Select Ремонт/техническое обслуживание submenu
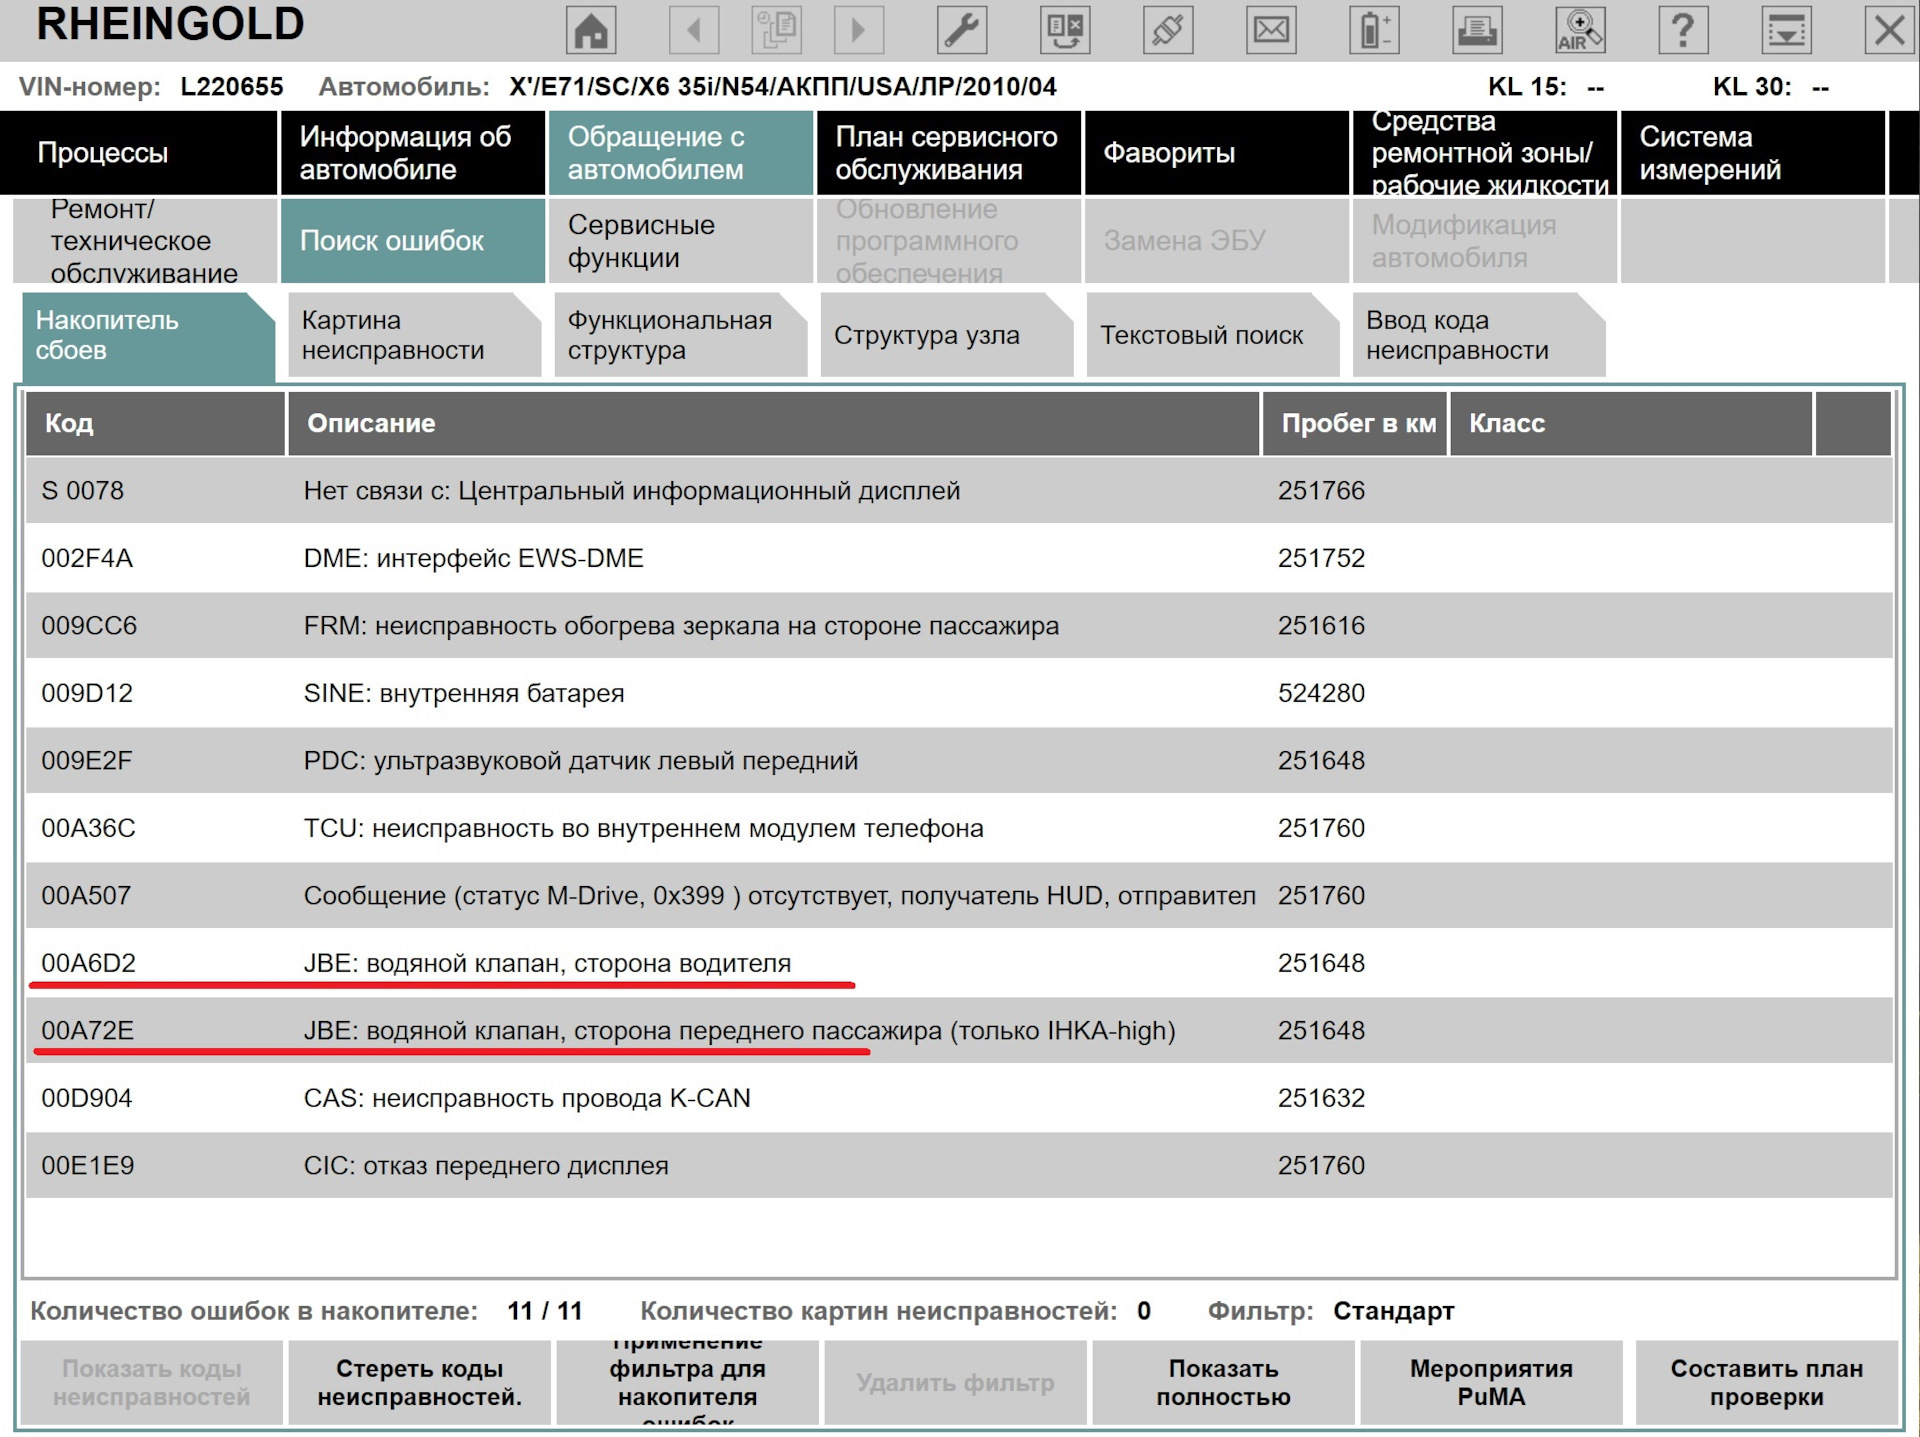 click(x=145, y=241)
